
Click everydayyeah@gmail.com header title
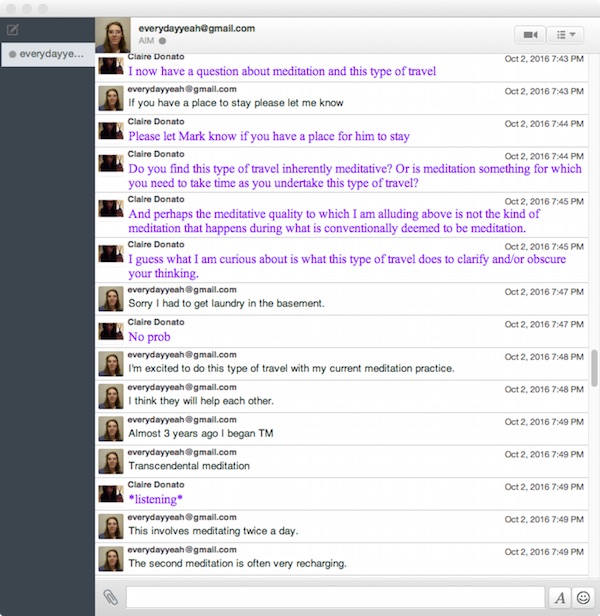tap(196, 28)
